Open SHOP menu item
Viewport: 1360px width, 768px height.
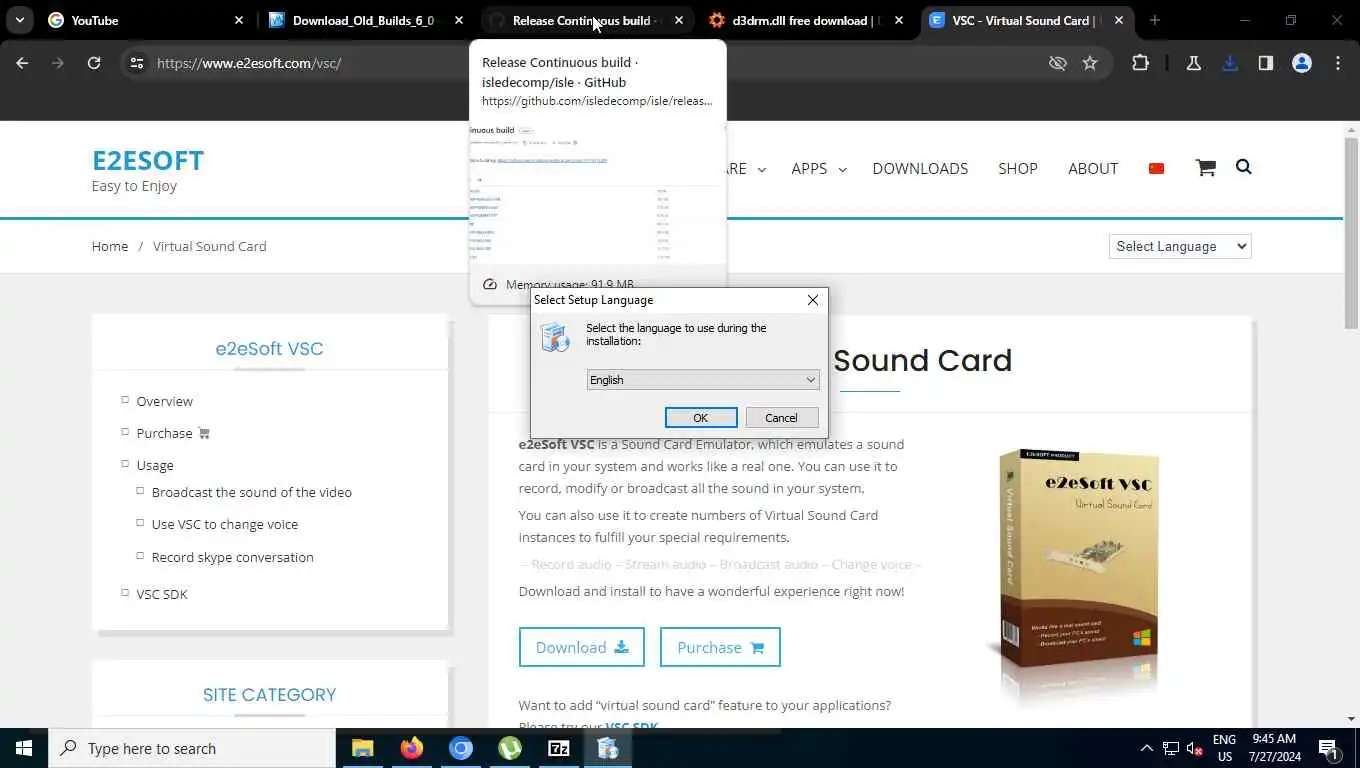(1018, 168)
